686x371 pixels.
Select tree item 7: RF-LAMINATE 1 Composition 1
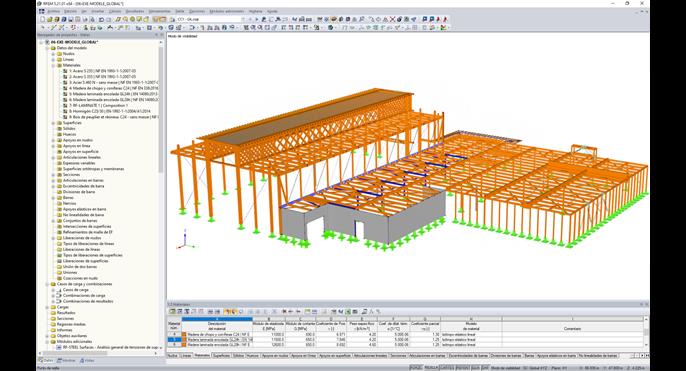click(98, 105)
